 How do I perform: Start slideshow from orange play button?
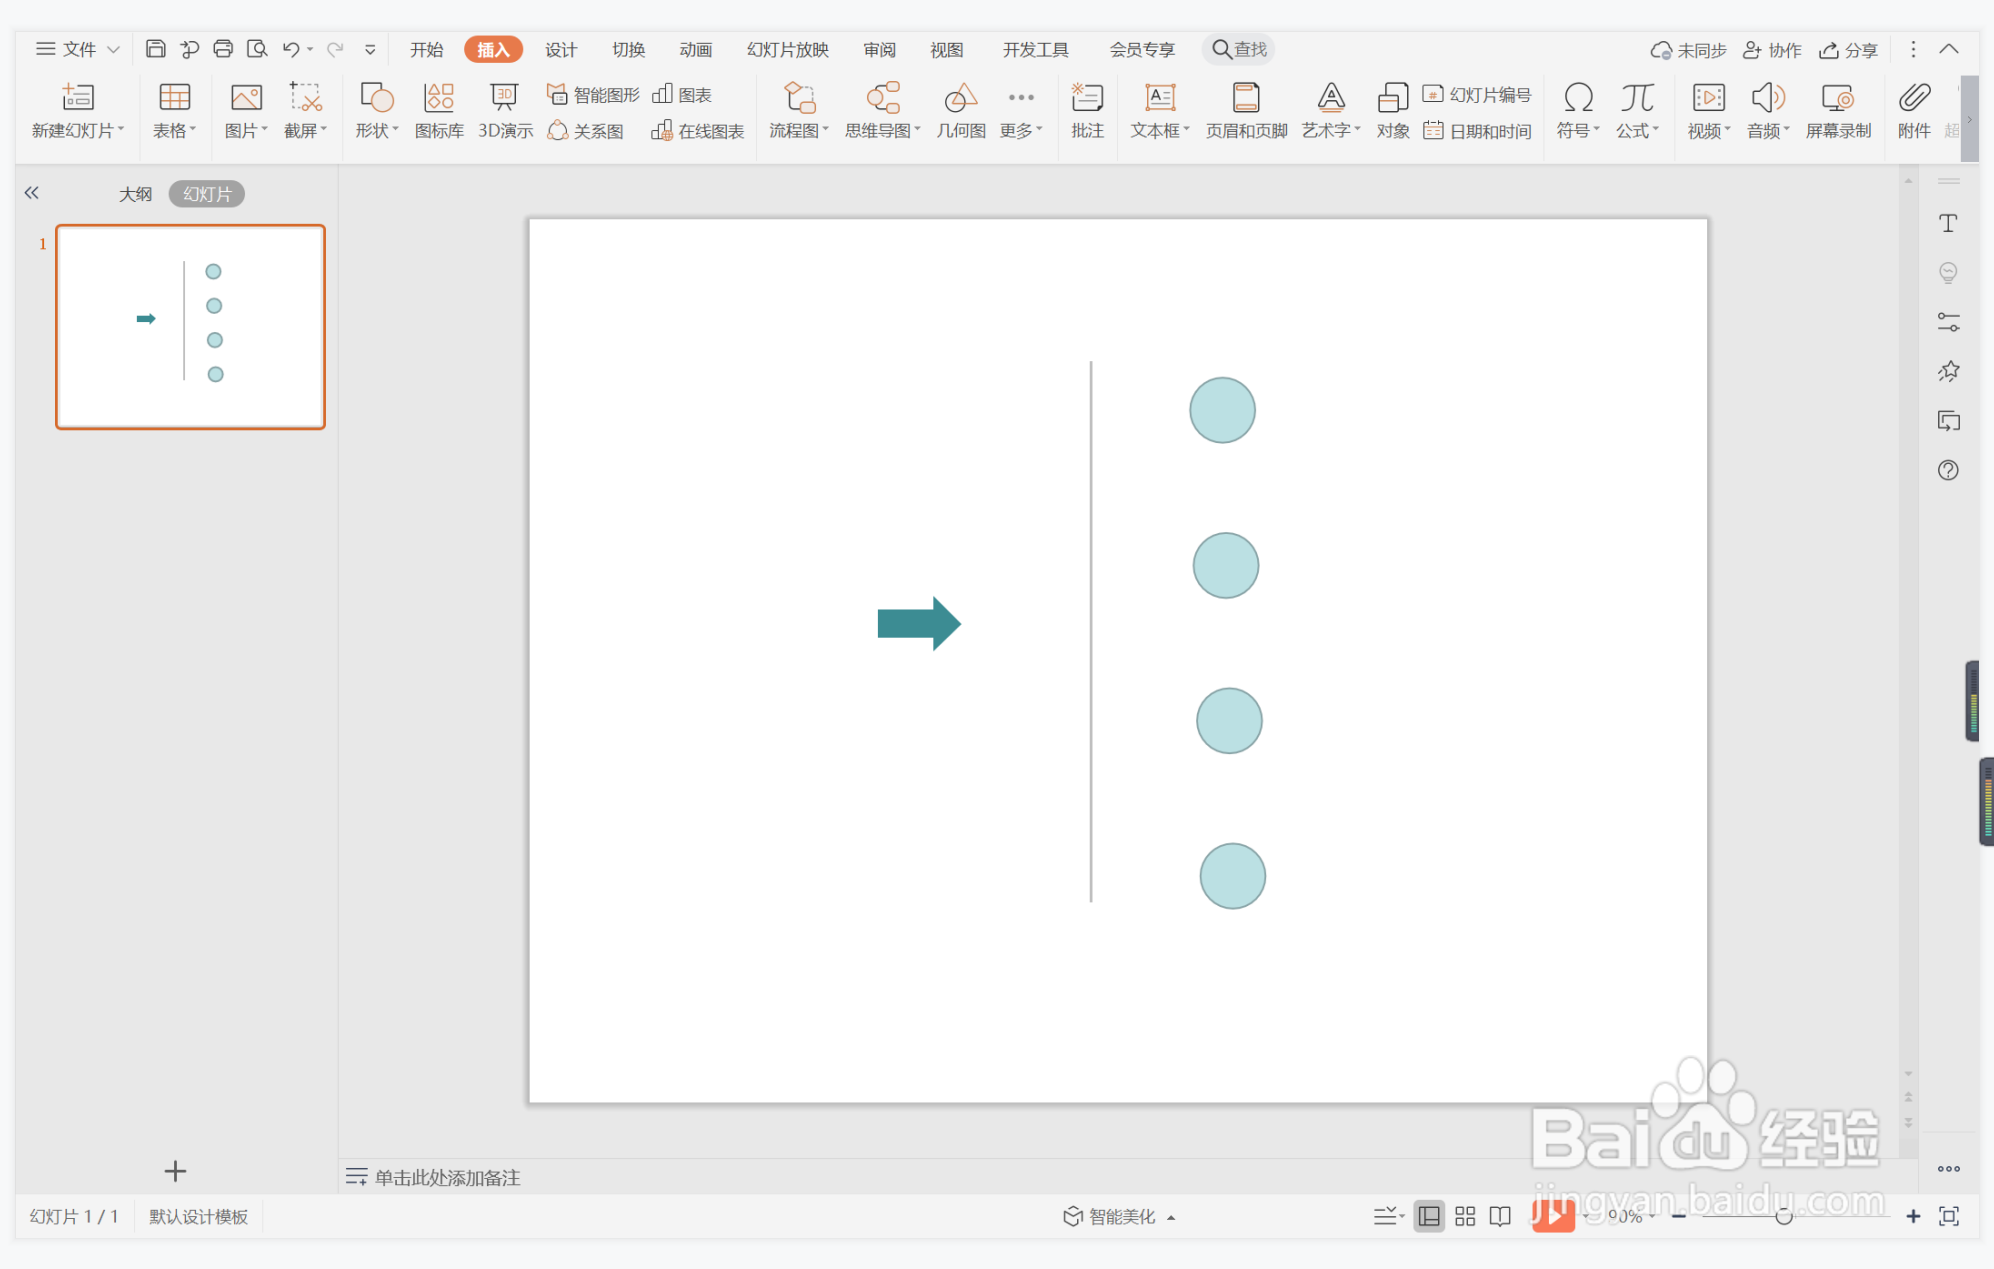pyautogui.click(x=1552, y=1216)
